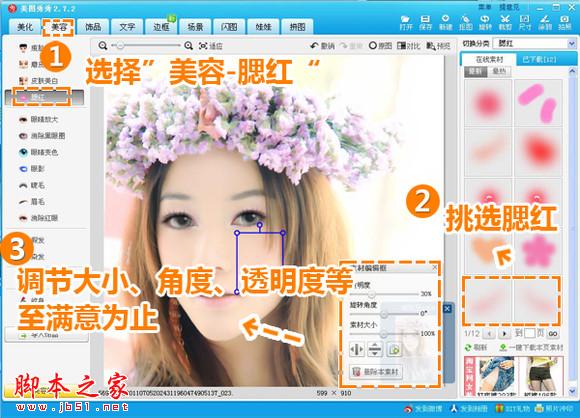Click the vertical flip icon

[x=375, y=350]
